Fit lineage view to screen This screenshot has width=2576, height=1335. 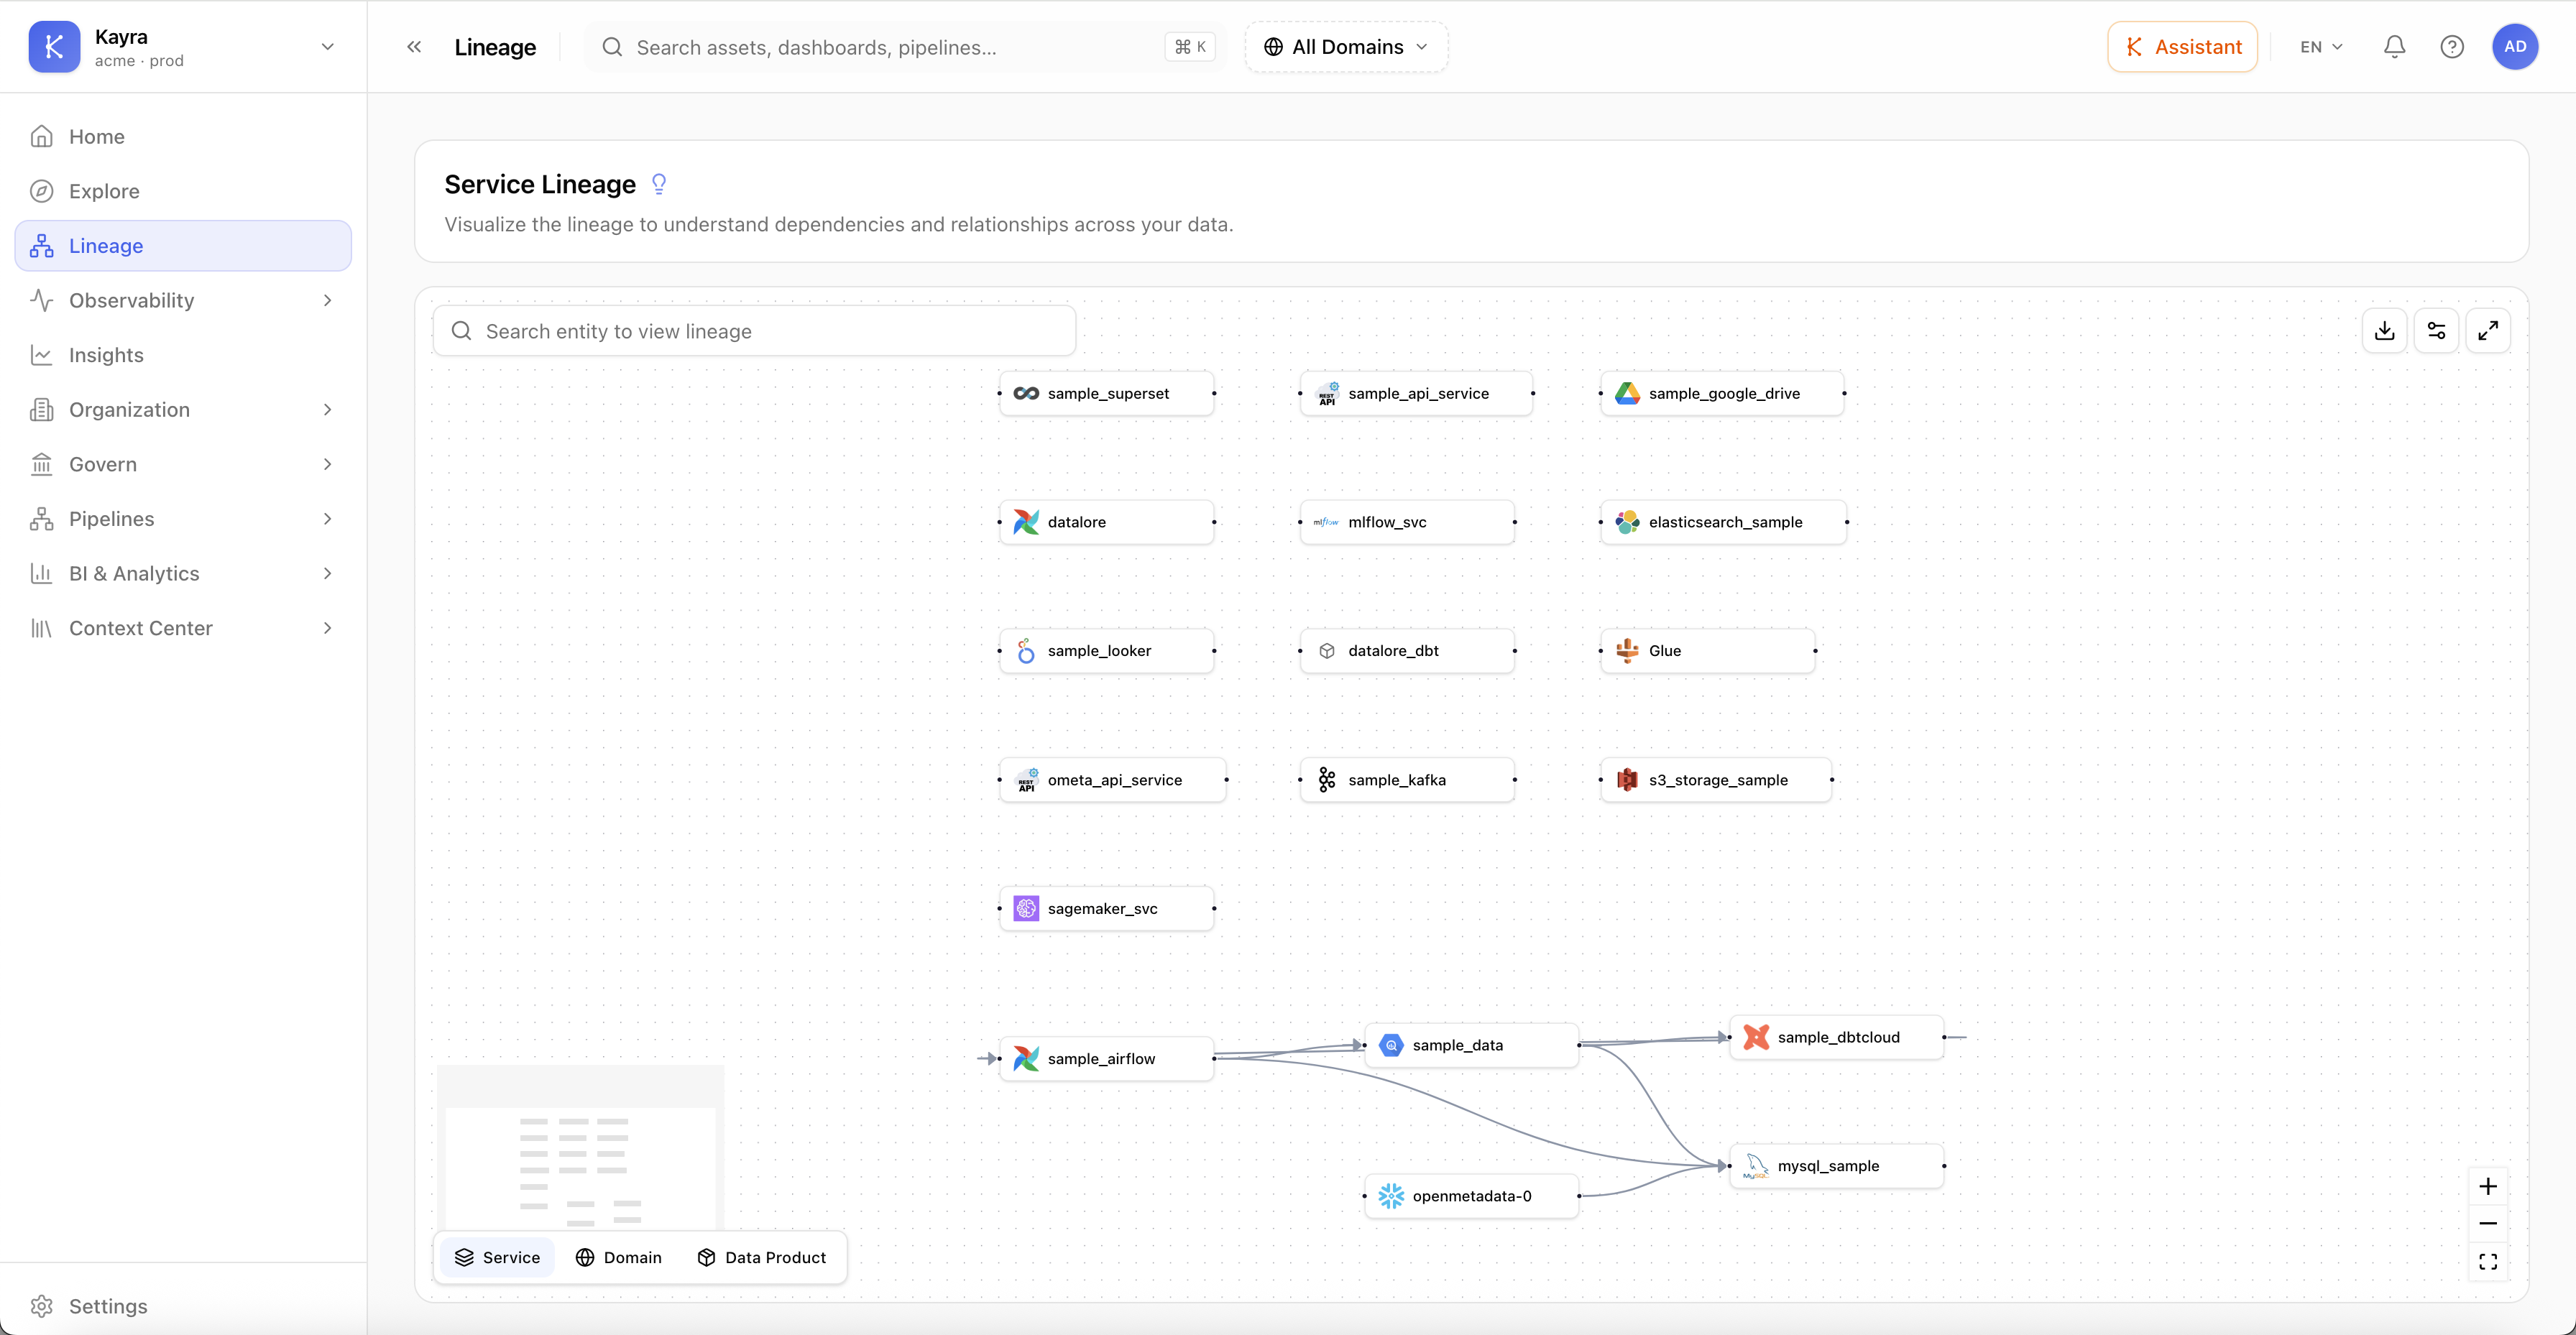click(2488, 1262)
